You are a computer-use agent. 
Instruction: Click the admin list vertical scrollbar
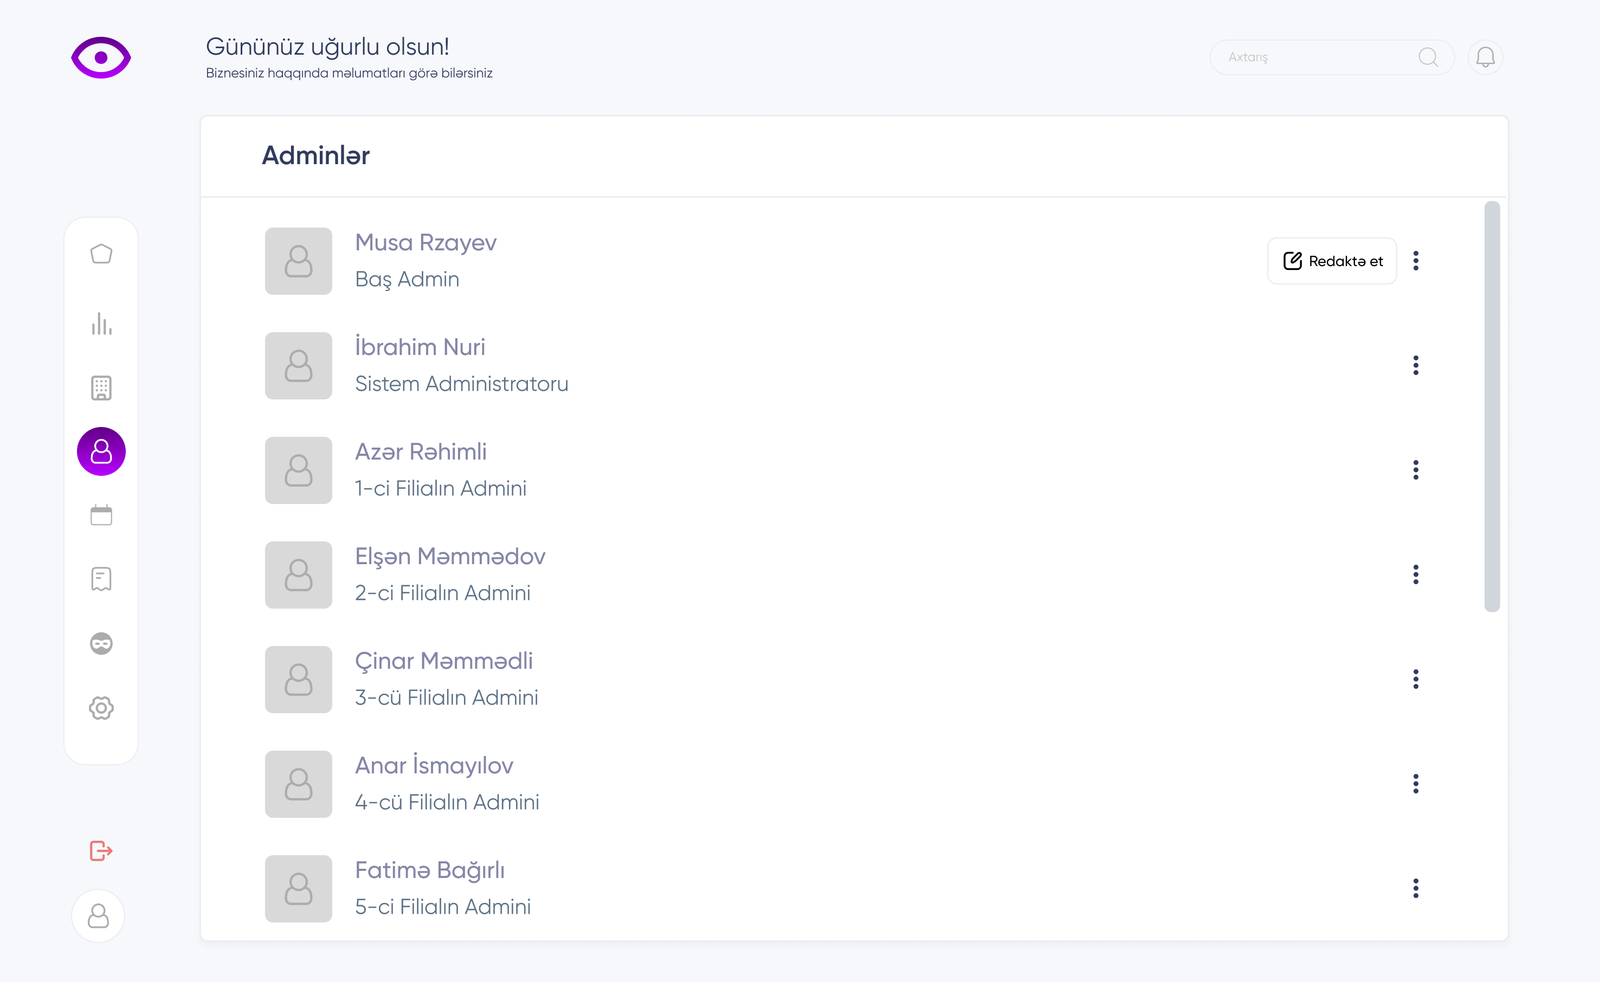pyautogui.click(x=1492, y=406)
